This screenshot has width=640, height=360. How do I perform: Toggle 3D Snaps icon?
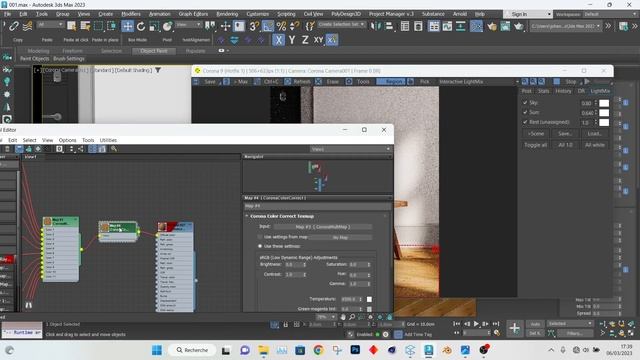(254, 27)
